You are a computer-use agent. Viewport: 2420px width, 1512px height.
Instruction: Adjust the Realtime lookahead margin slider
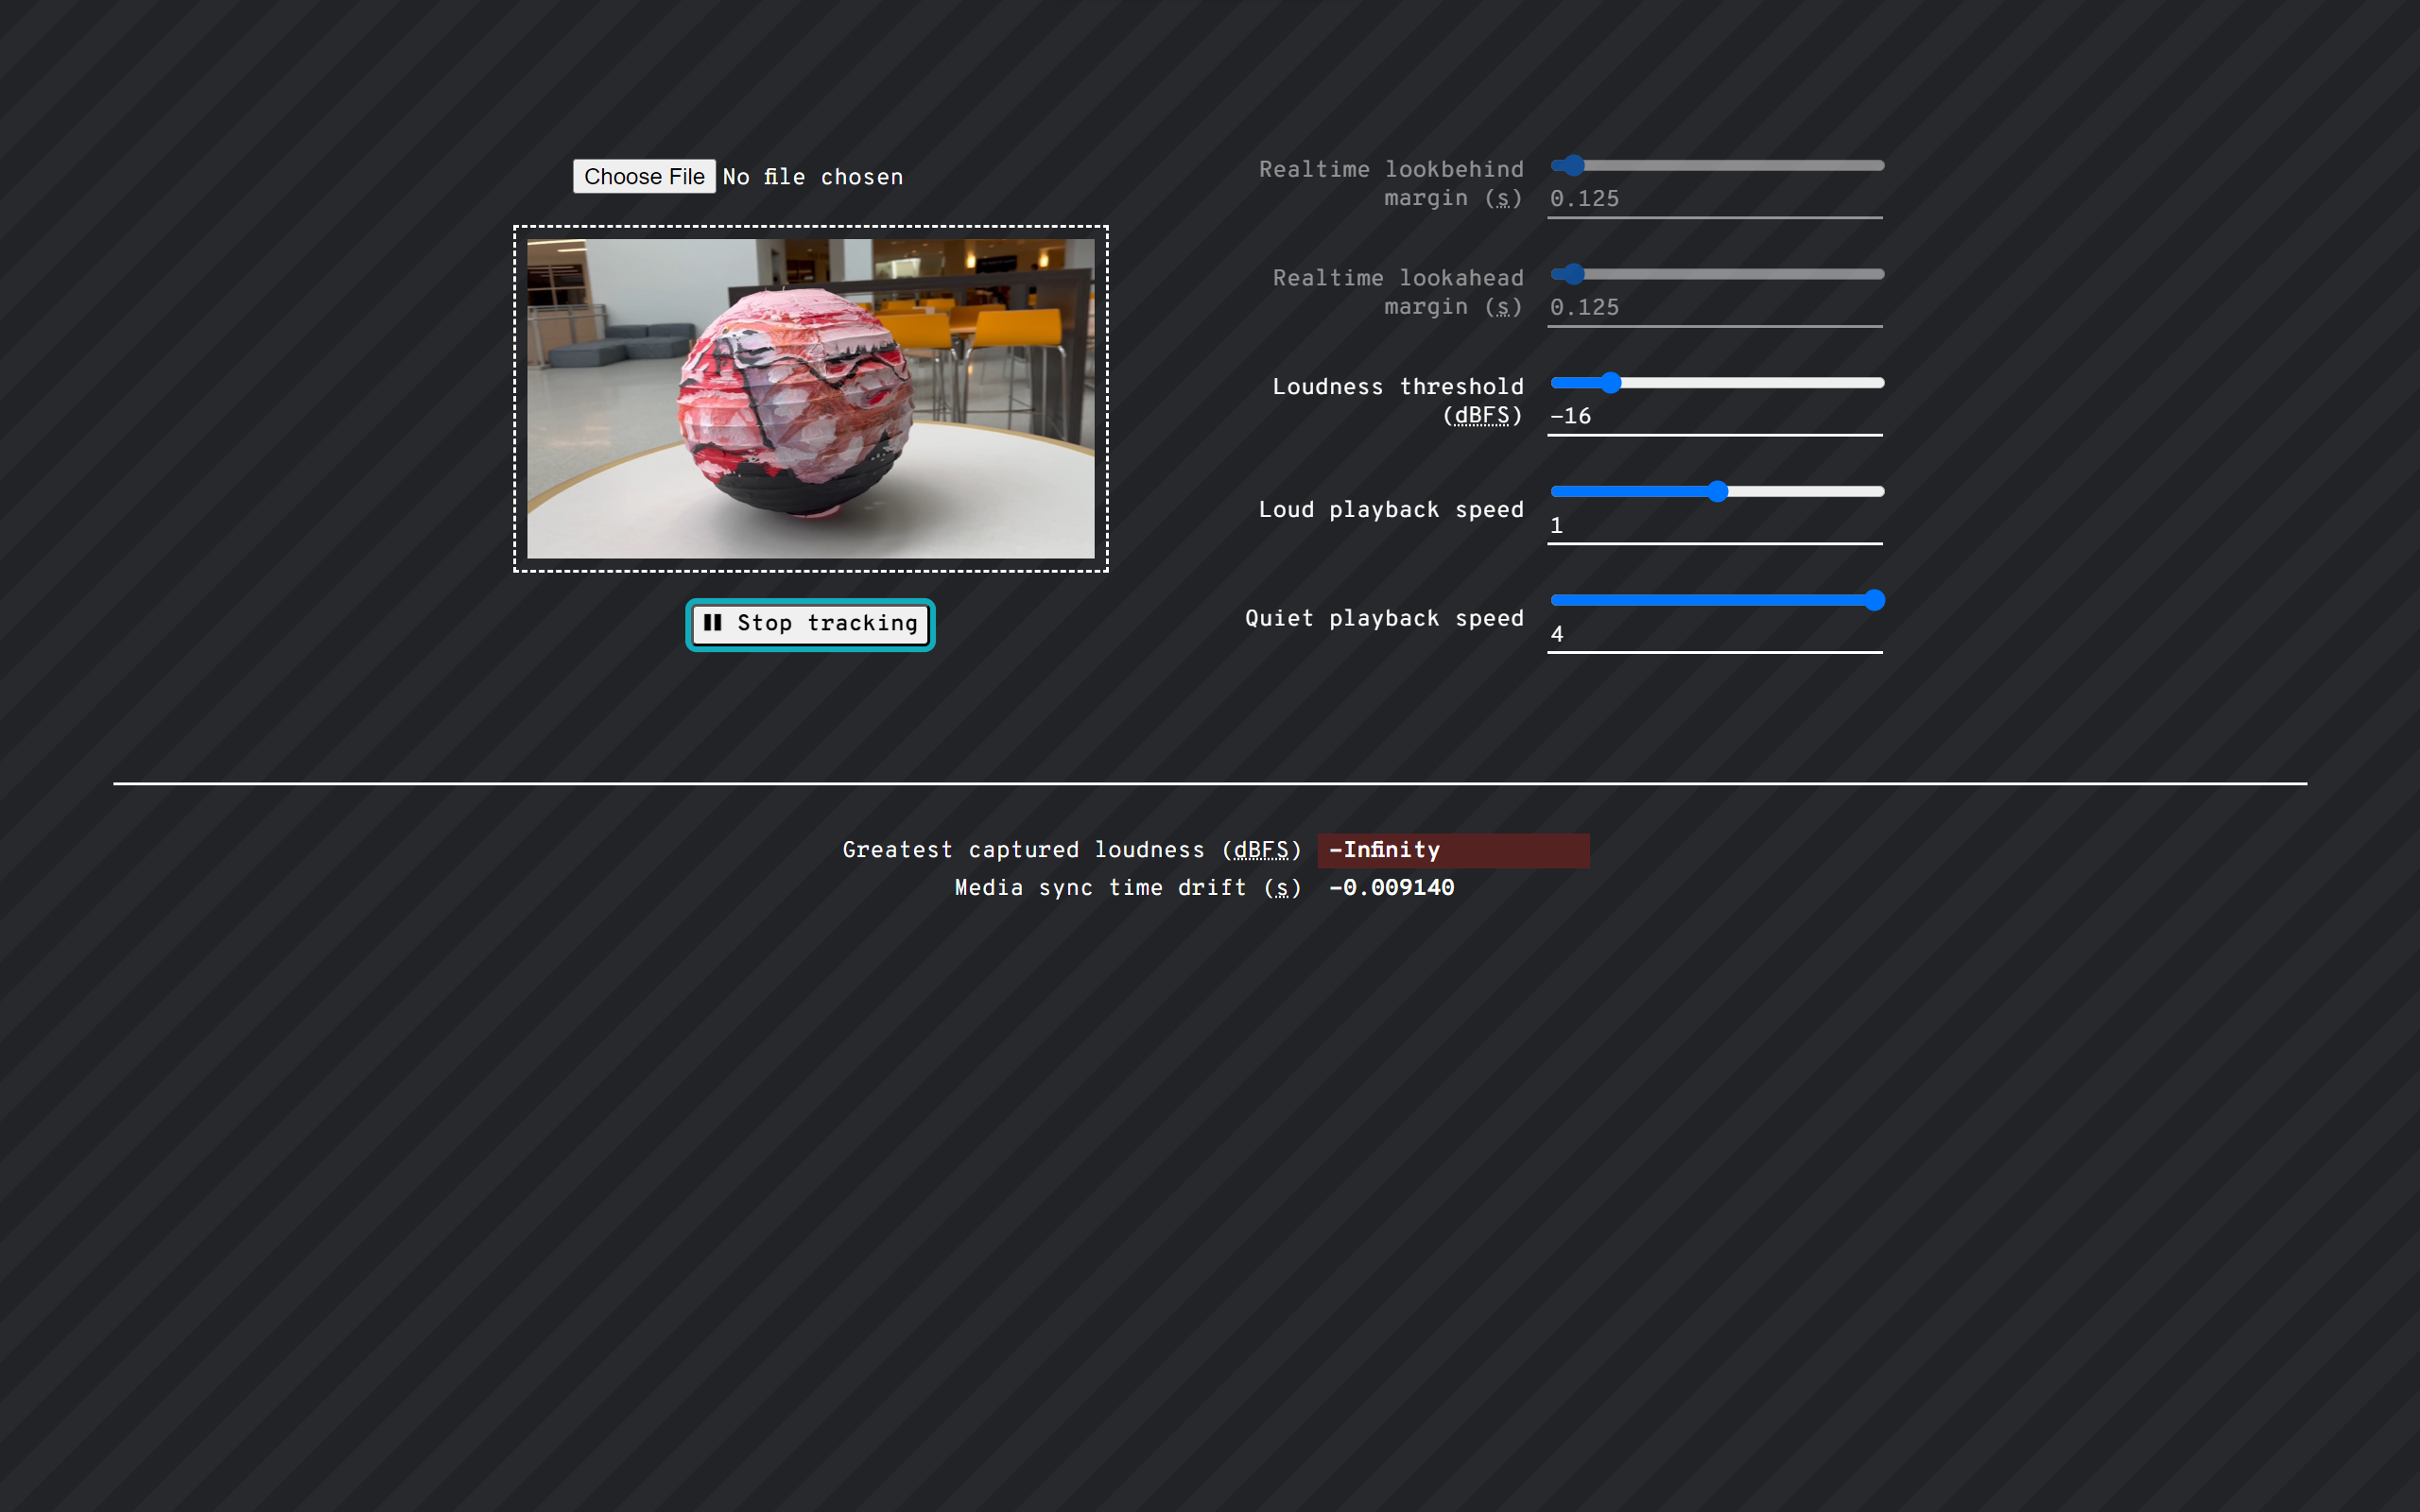[1717, 274]
